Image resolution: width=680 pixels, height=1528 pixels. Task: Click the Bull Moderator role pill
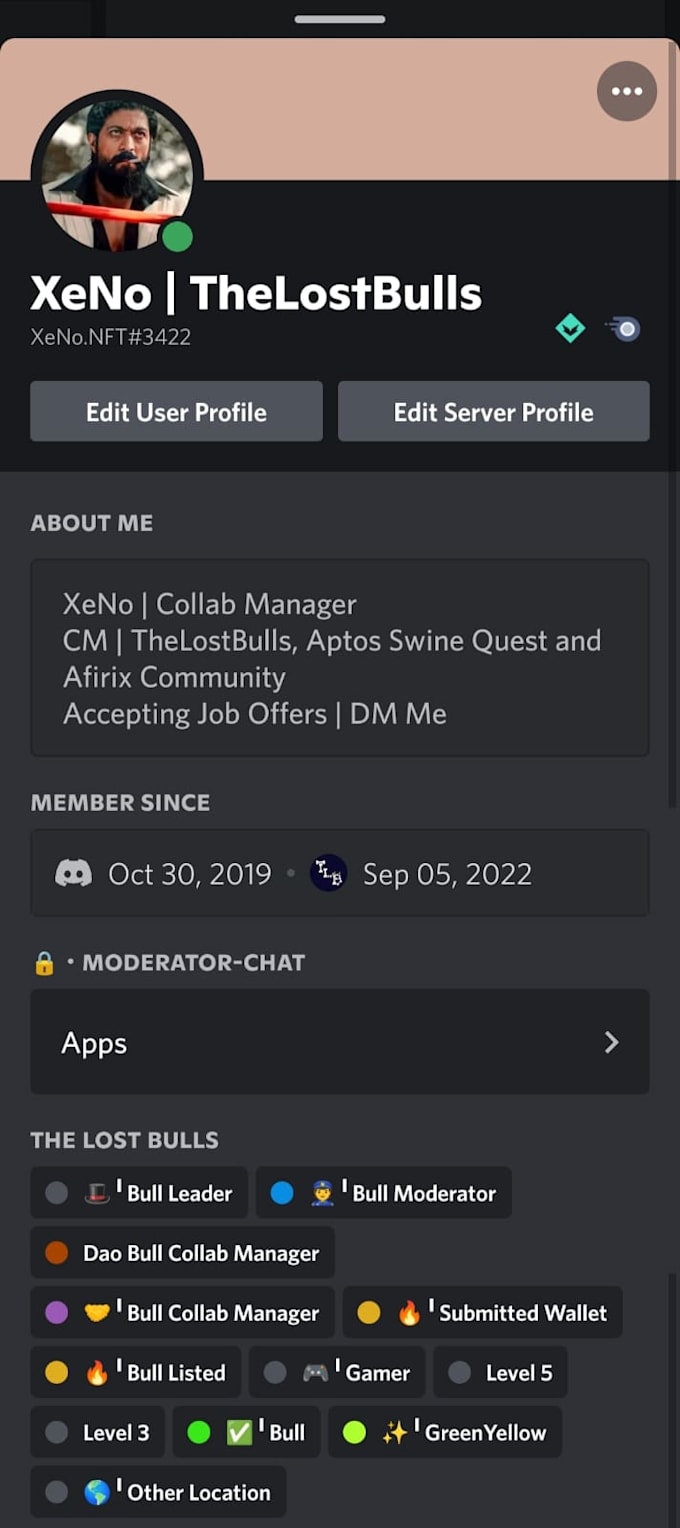click(x=384, y=1192)
